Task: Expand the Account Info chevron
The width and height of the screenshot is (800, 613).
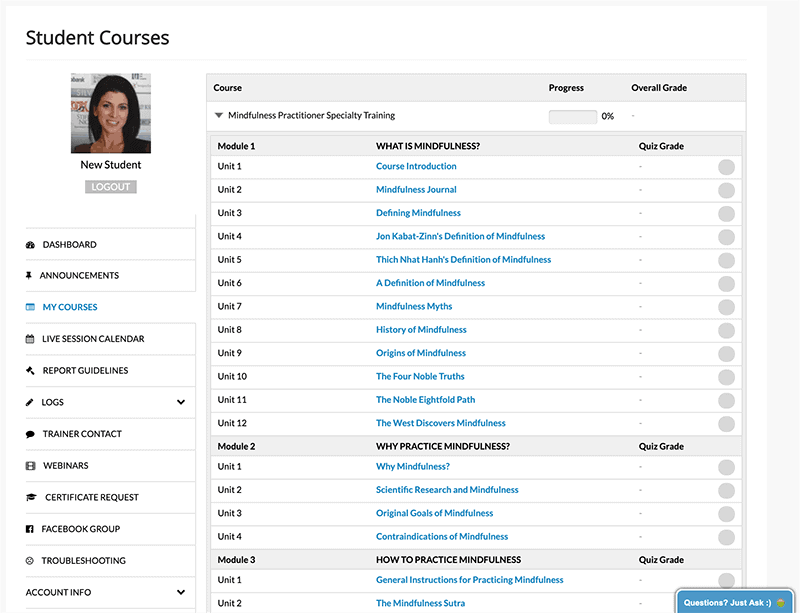Action: point(181,592)
